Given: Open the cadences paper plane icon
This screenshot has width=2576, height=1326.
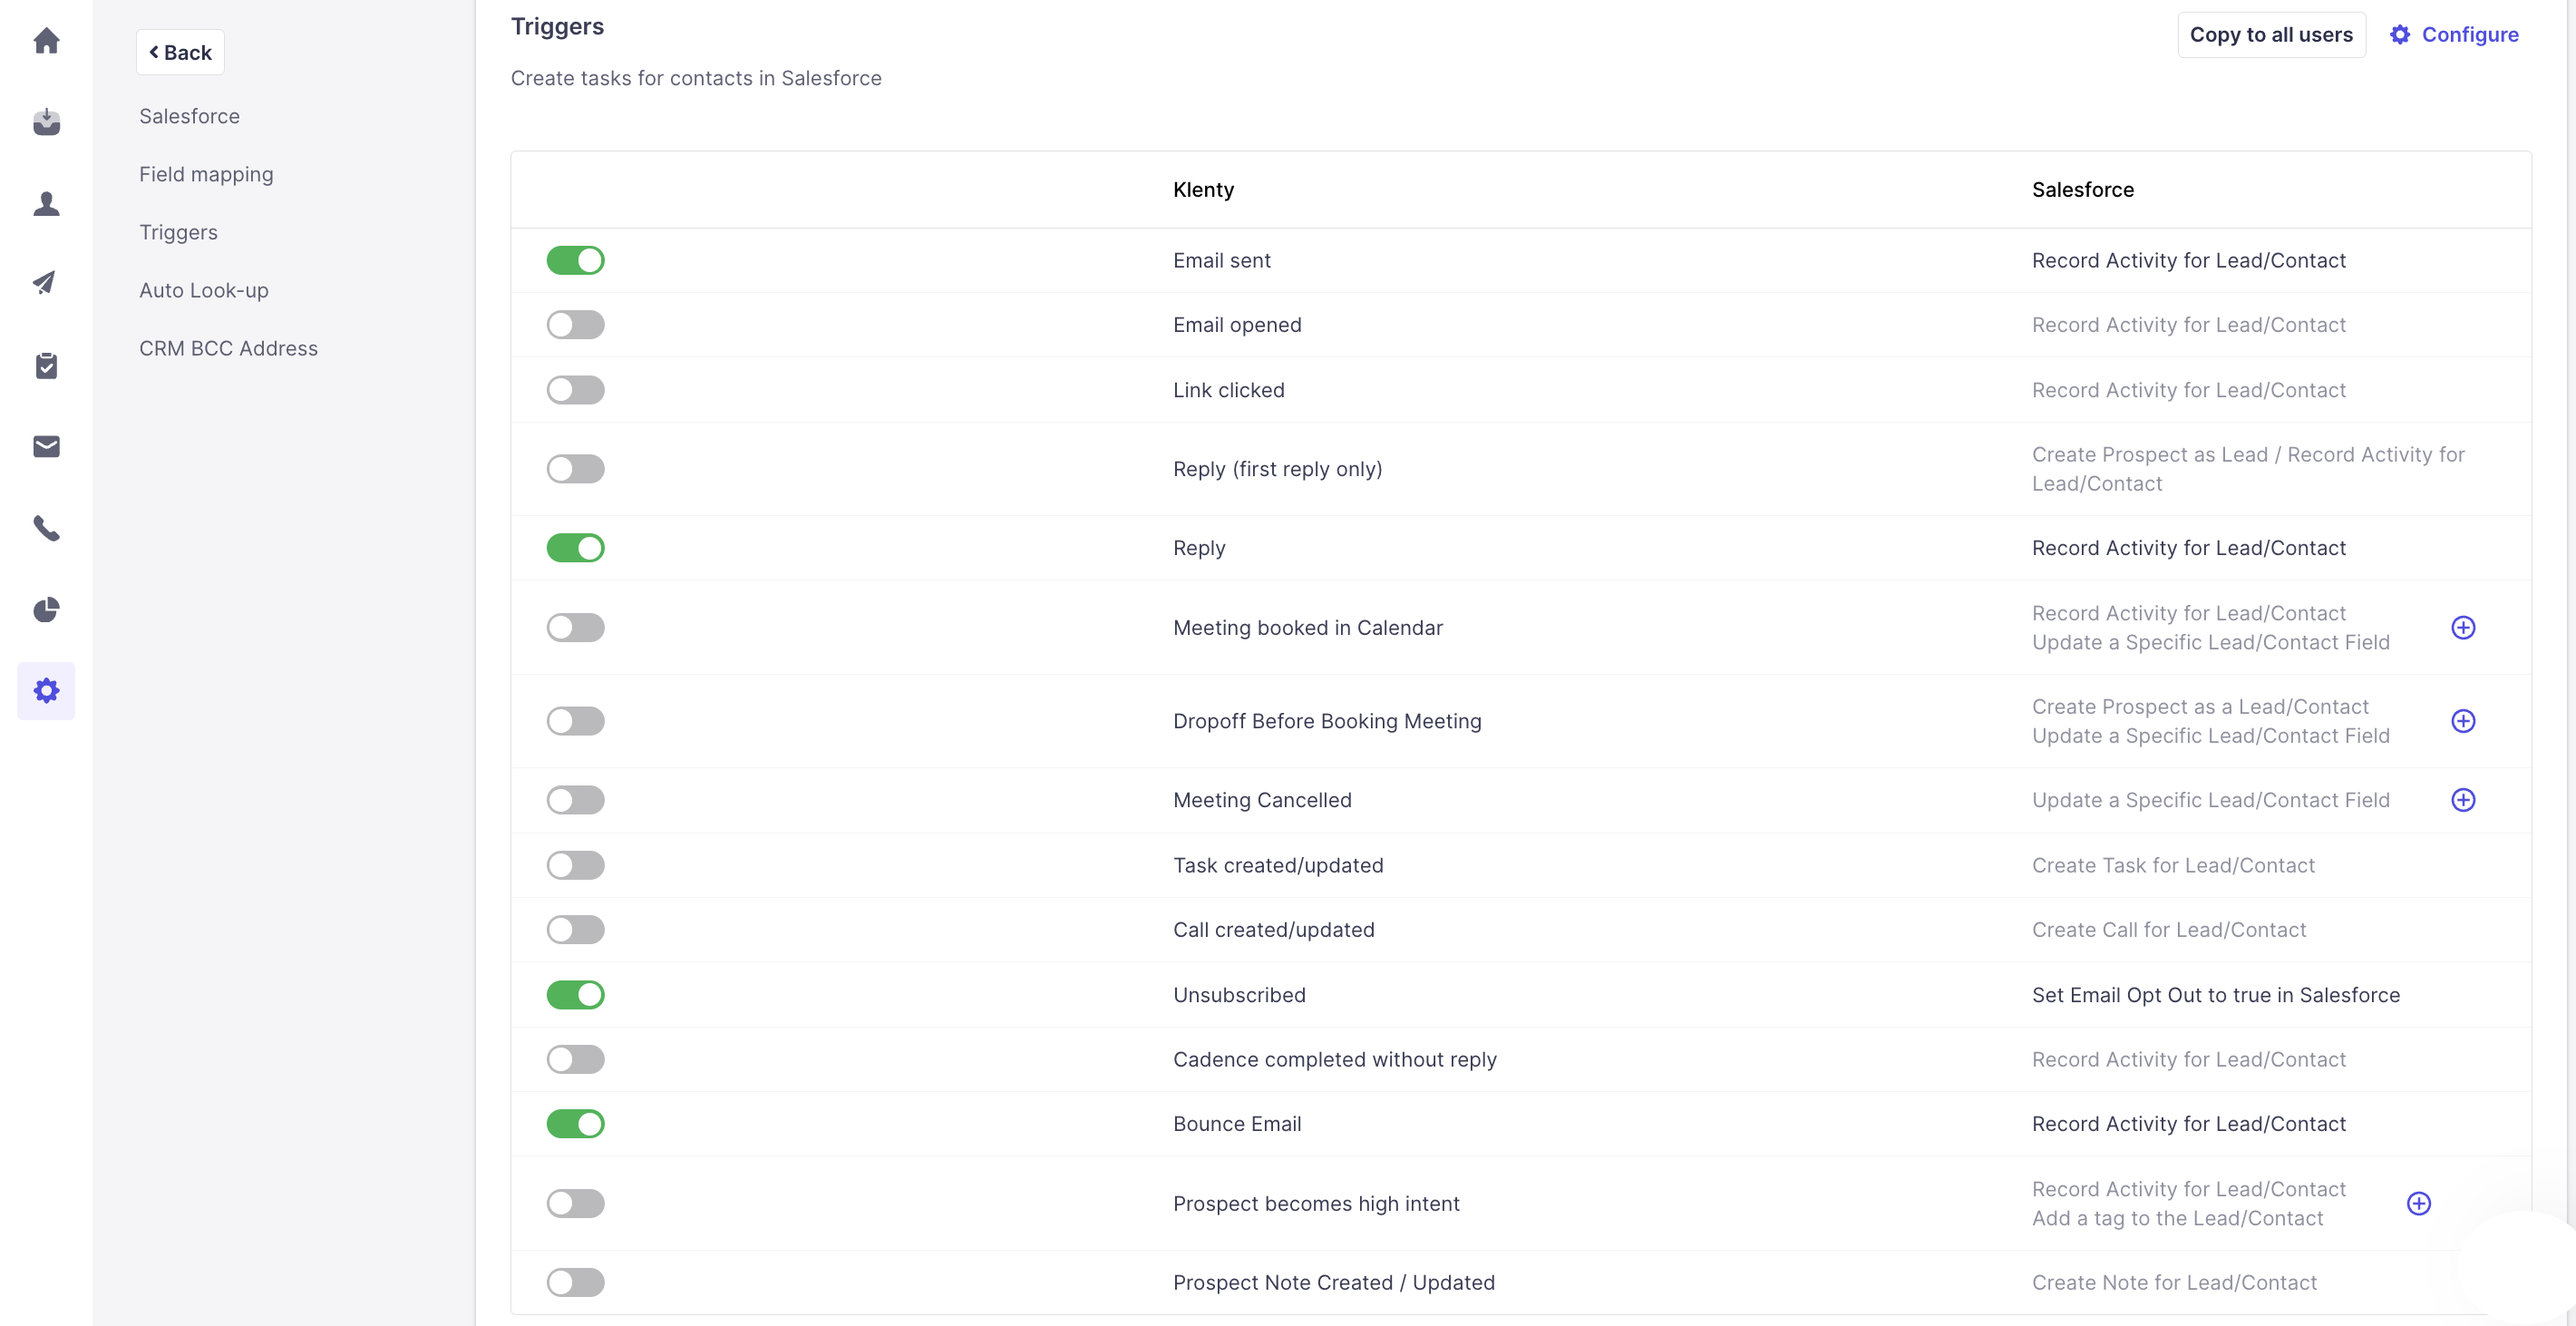Looking at the screenshot, I should pyautogui.click(x=46, y=283).
